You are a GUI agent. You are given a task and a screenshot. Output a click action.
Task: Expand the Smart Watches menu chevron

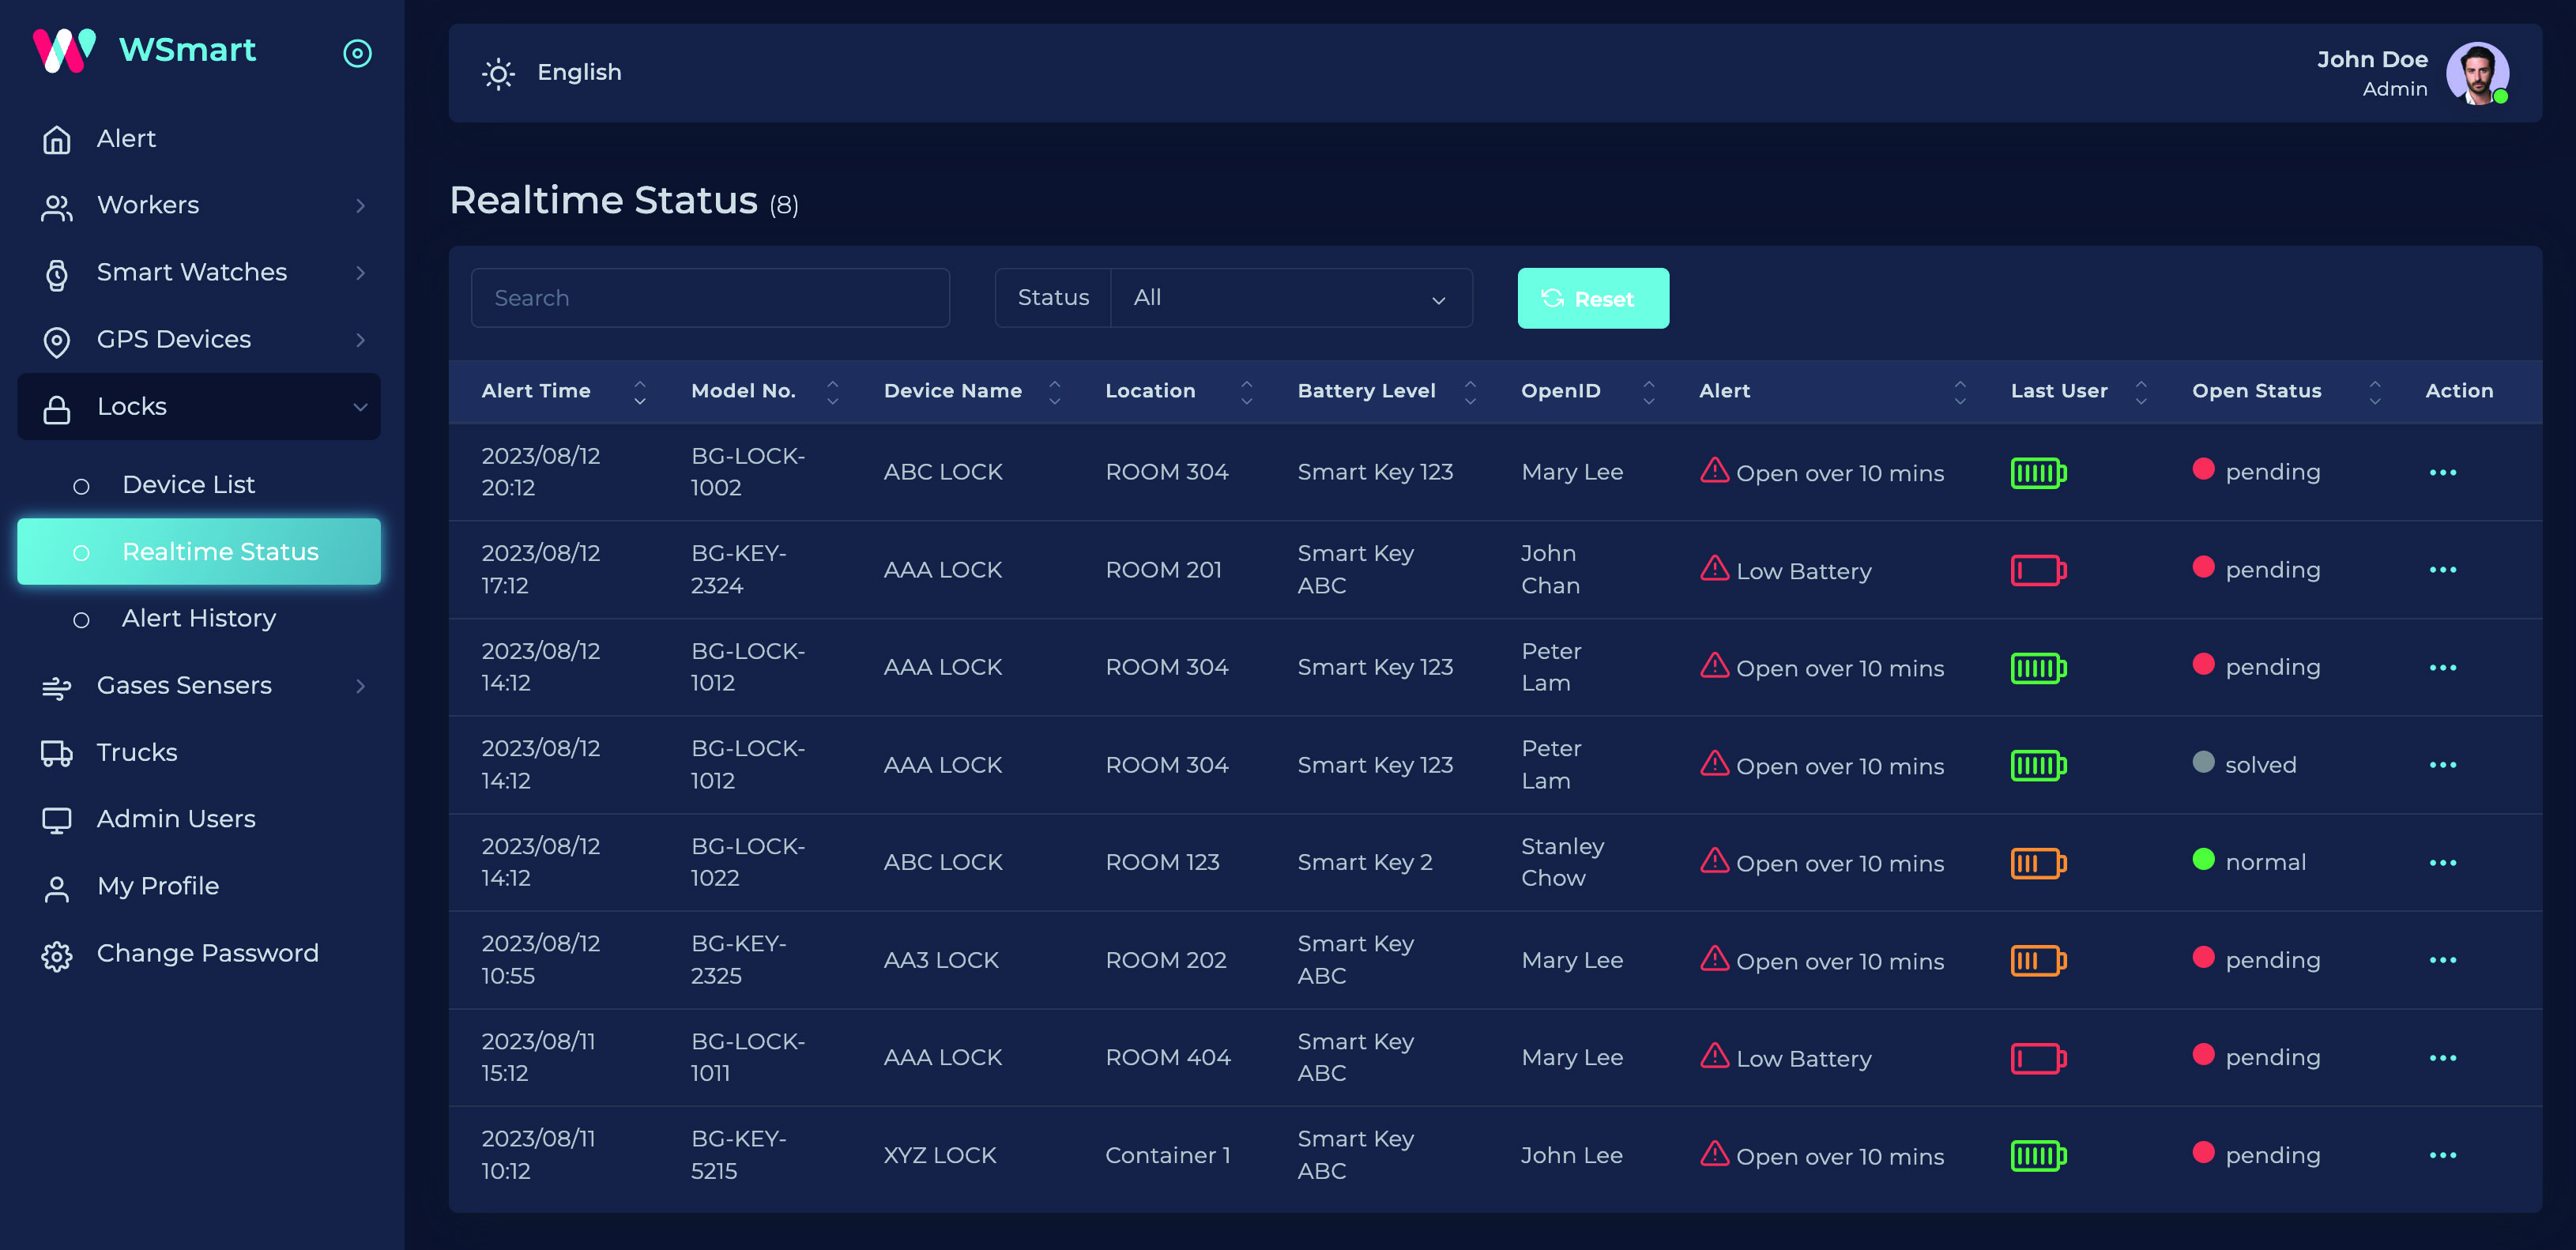[x=360, y=273]
